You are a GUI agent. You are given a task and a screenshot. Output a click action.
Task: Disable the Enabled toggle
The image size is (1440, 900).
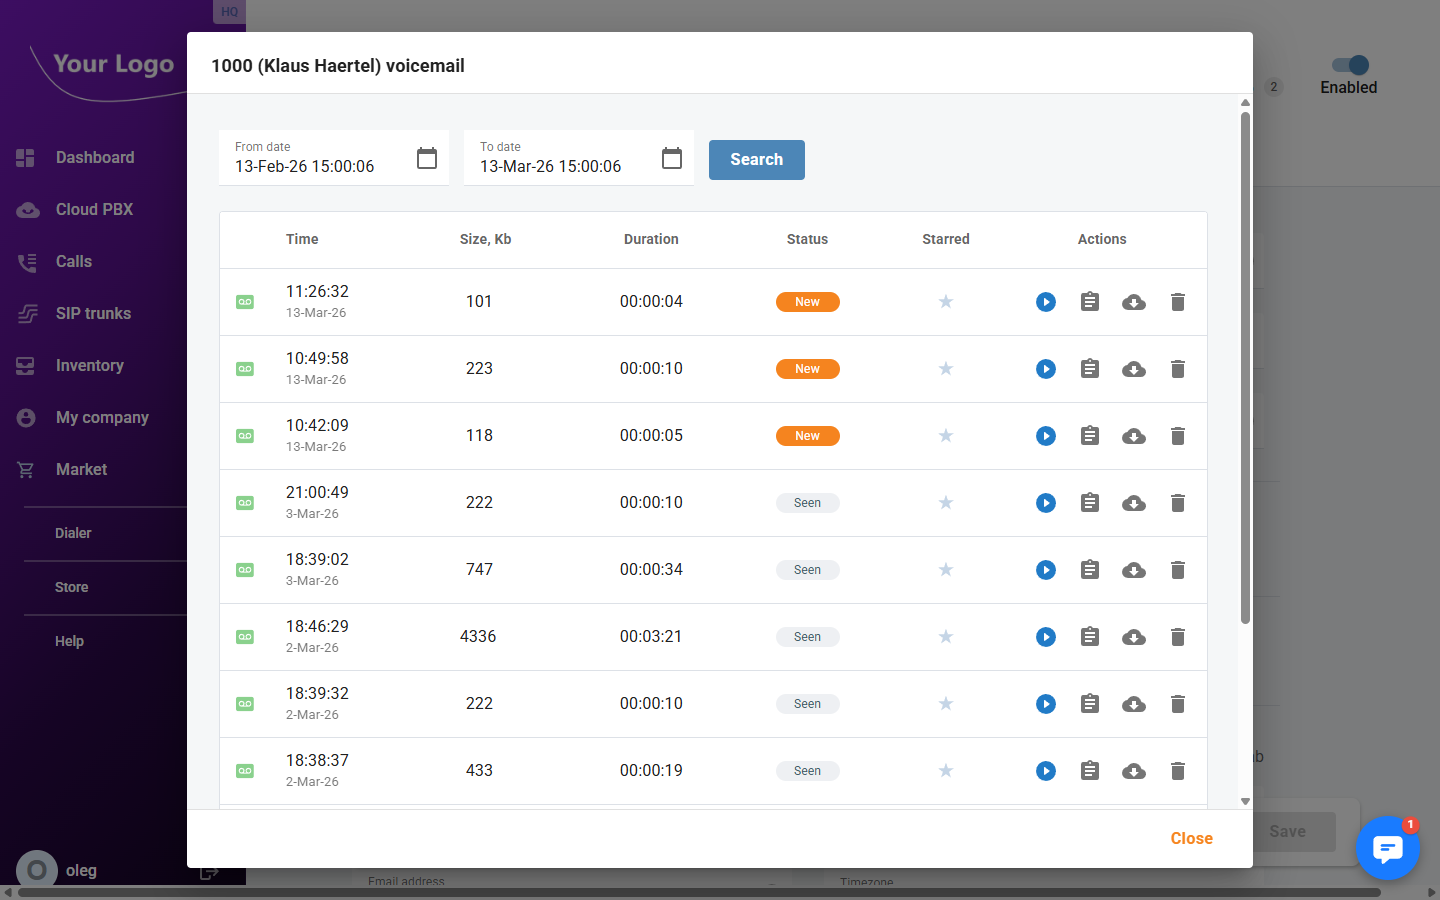pos(1348,62)
